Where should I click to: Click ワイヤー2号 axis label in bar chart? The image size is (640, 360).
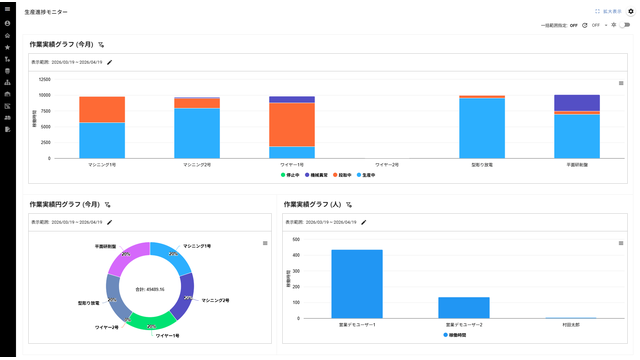387,165
